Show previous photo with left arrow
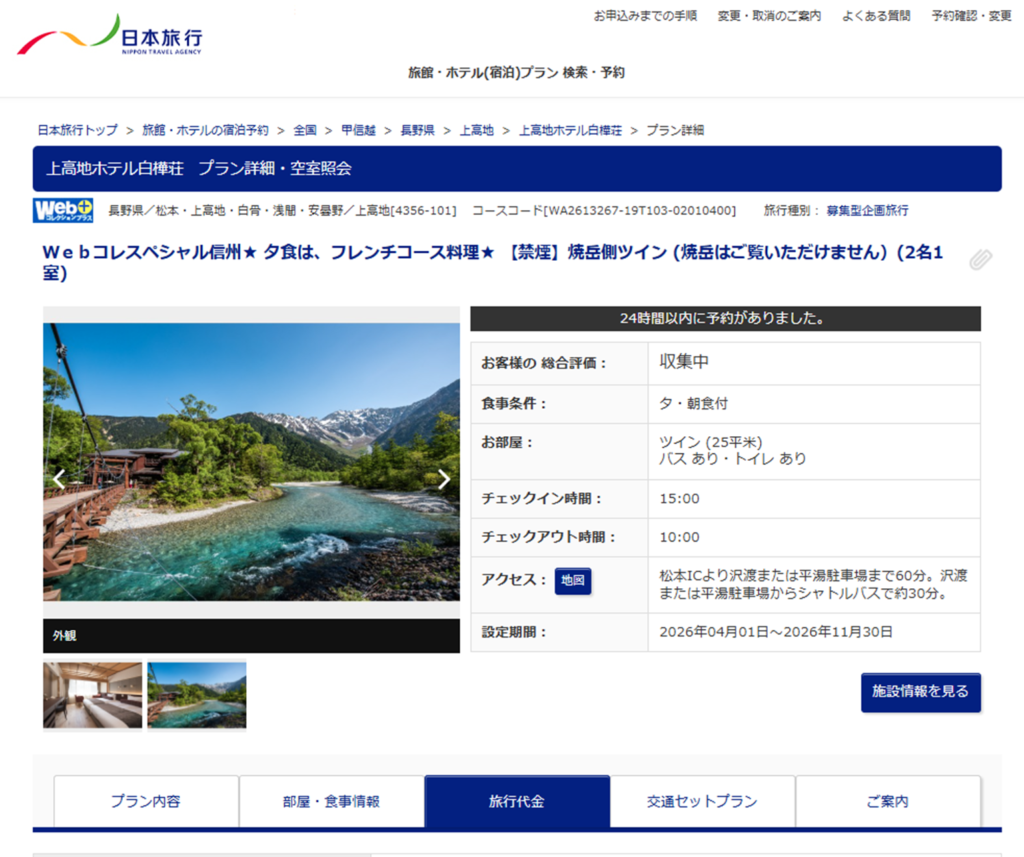Screen dimensions: 1024x857 tap(59, 479)
